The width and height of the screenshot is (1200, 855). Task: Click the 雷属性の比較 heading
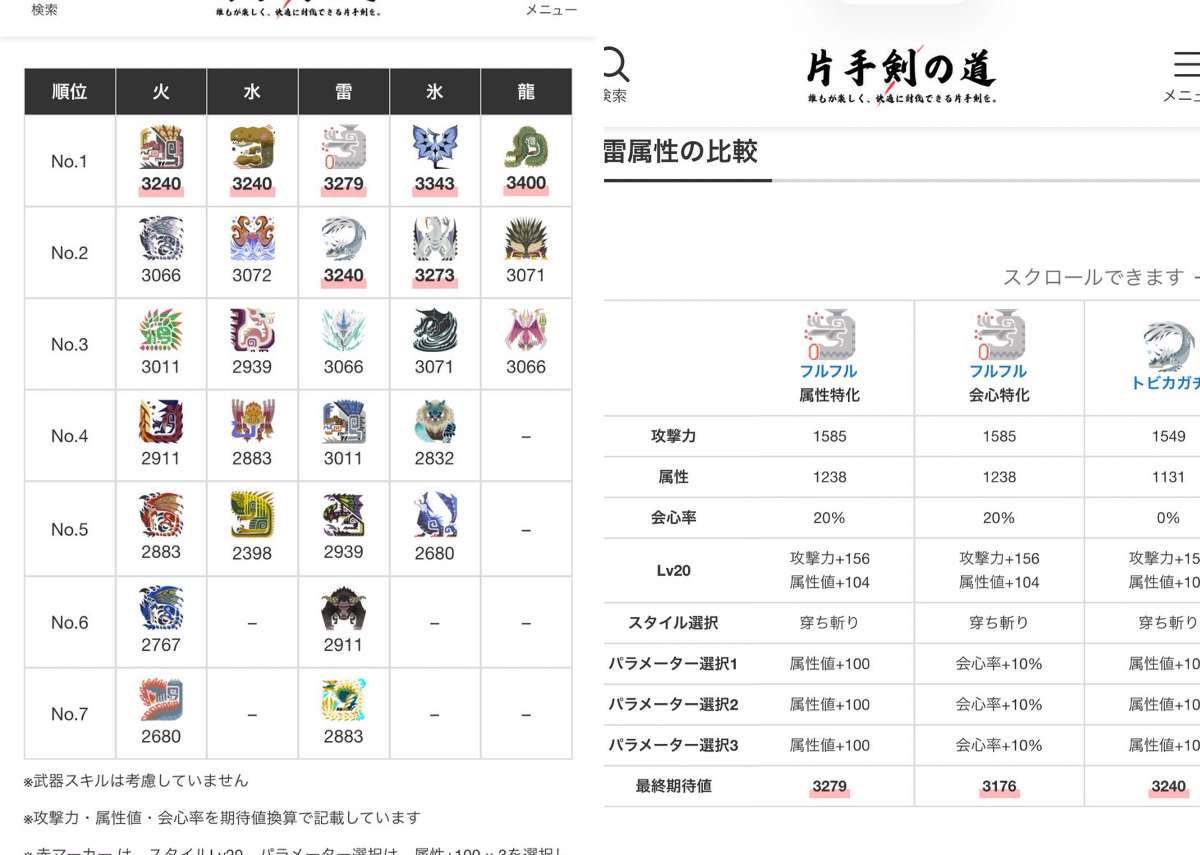click(x=681, y=152)
